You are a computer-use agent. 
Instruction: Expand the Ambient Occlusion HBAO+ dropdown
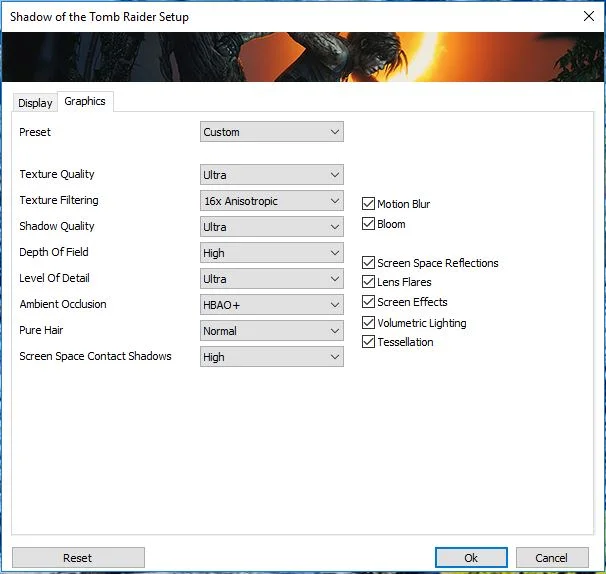pos(272,305)
